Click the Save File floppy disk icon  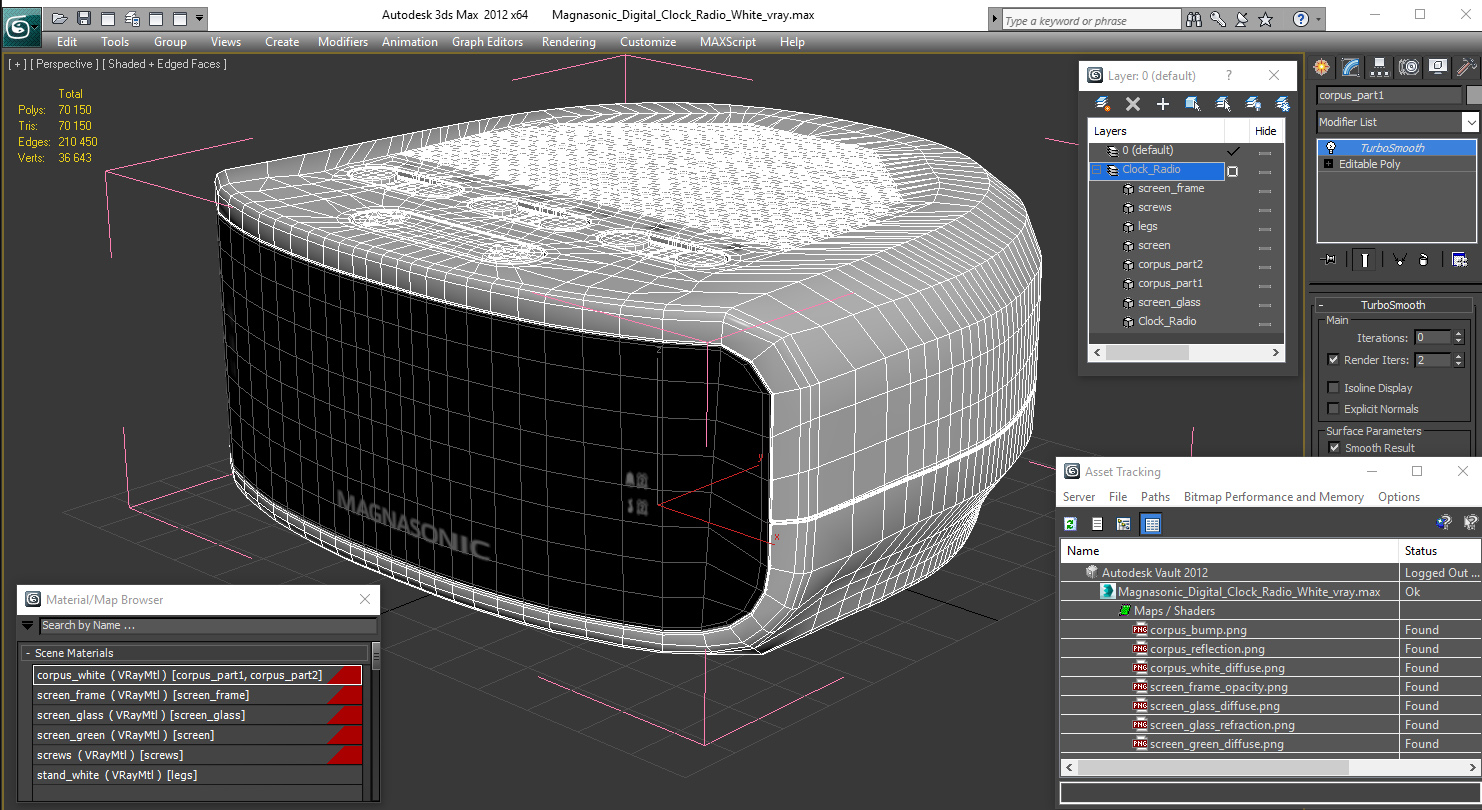click(84, 18)
